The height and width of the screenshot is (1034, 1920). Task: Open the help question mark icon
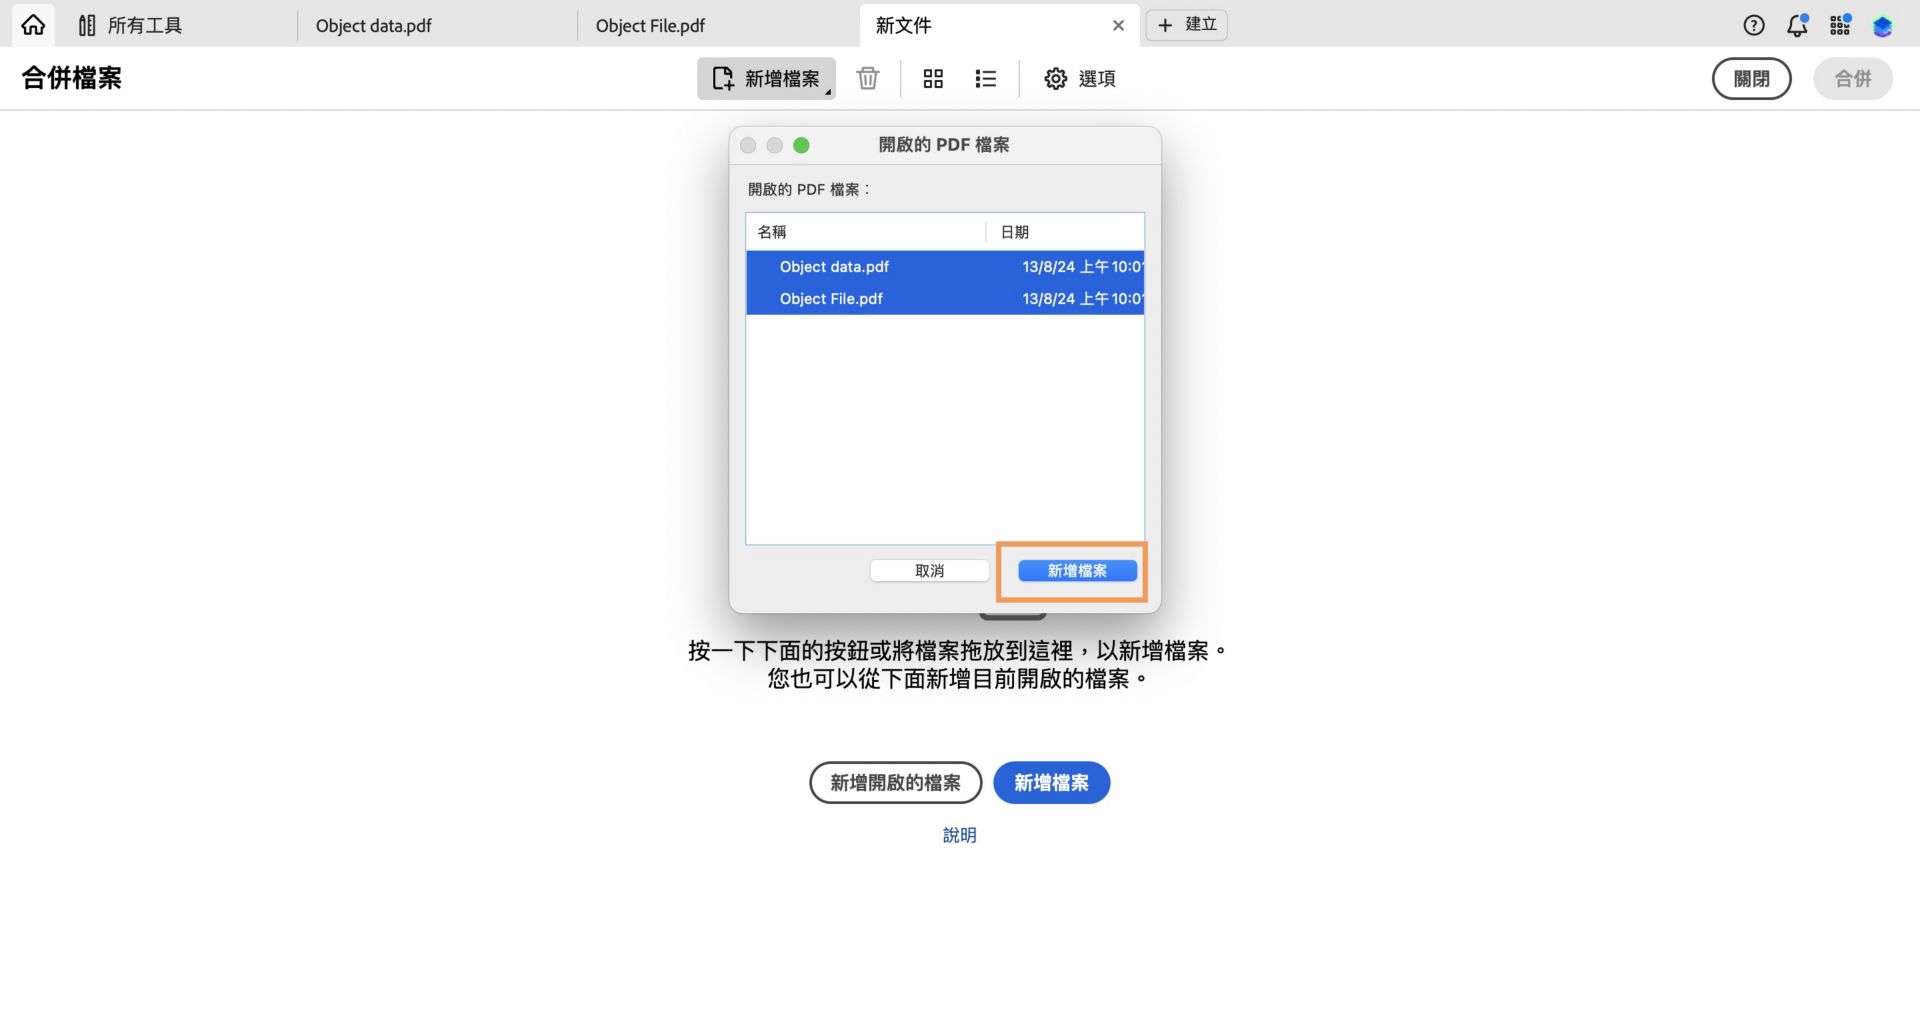coord(1753,25)
